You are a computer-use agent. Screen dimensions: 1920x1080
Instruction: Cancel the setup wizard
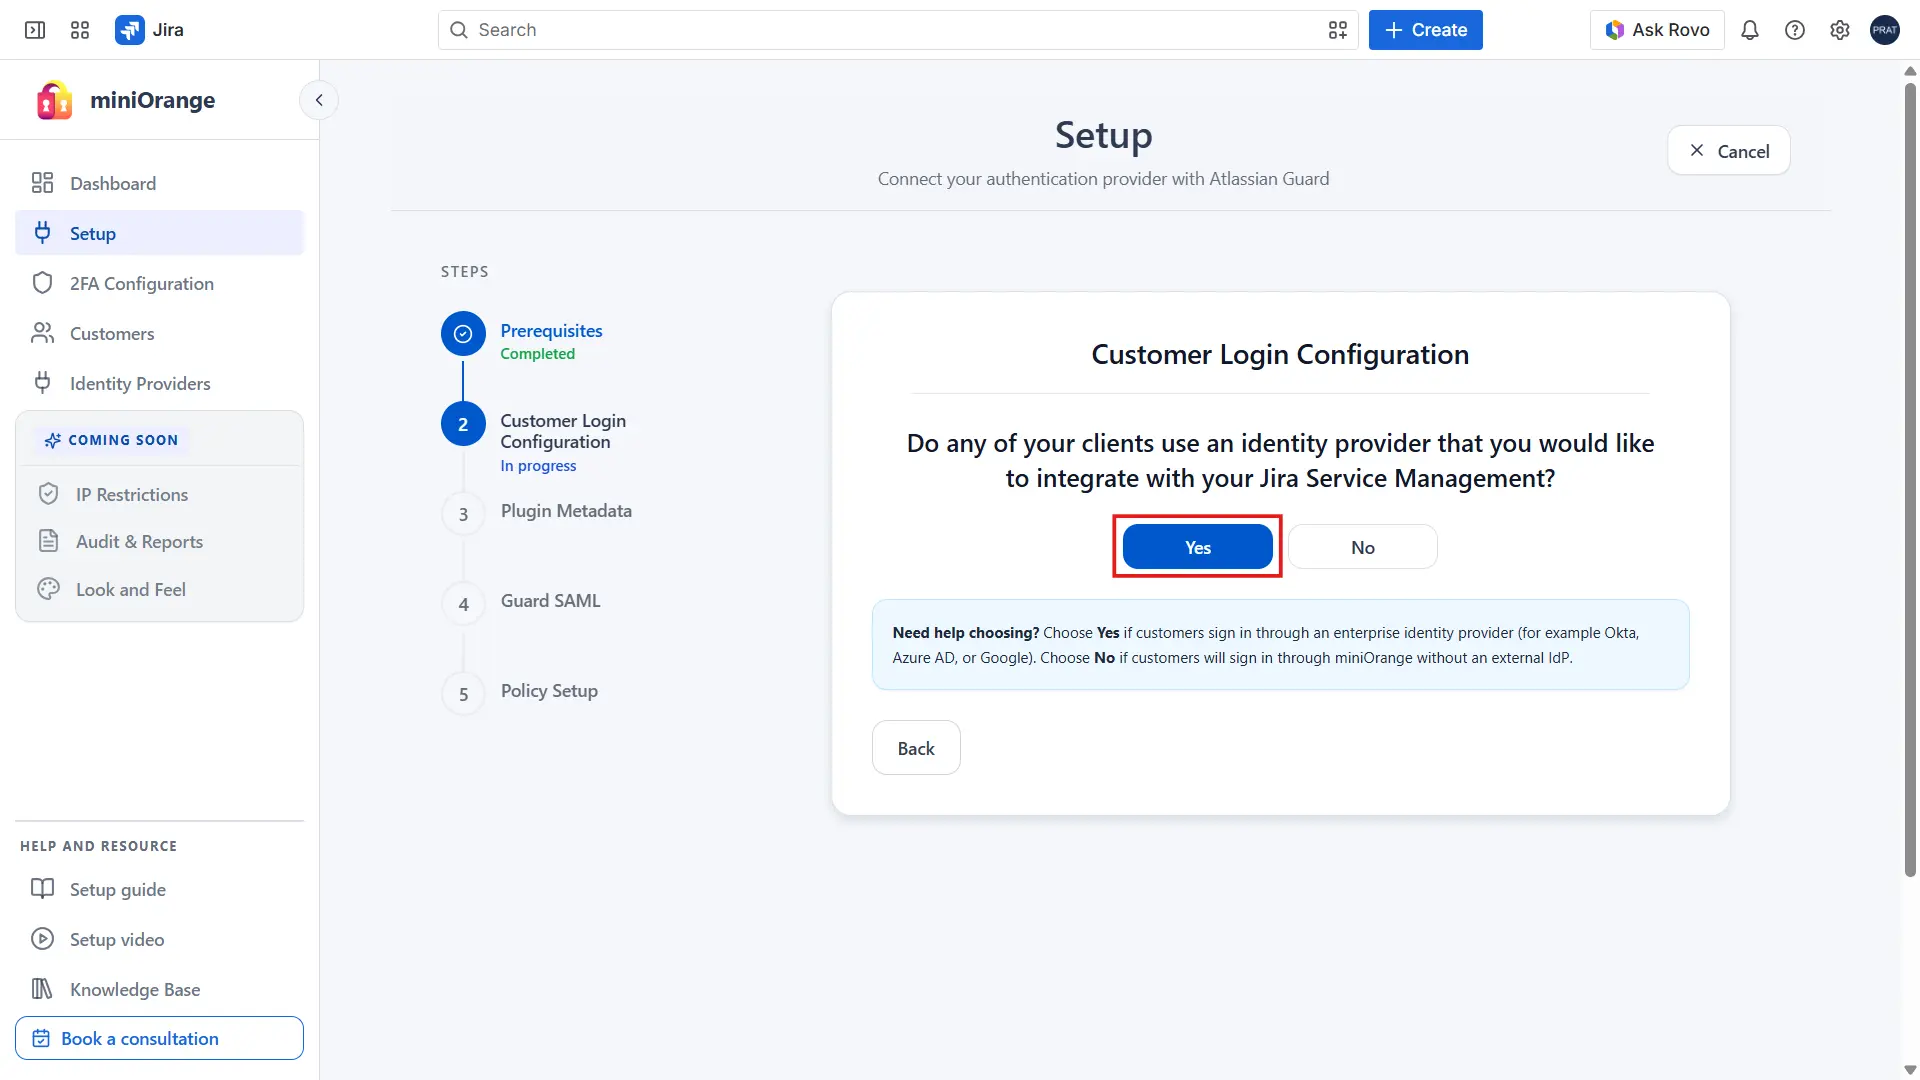coord(1729,151)
